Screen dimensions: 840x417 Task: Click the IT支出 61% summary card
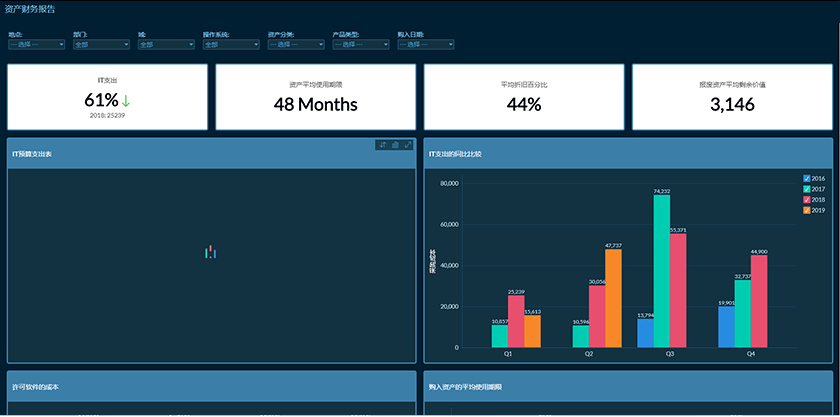107,97
